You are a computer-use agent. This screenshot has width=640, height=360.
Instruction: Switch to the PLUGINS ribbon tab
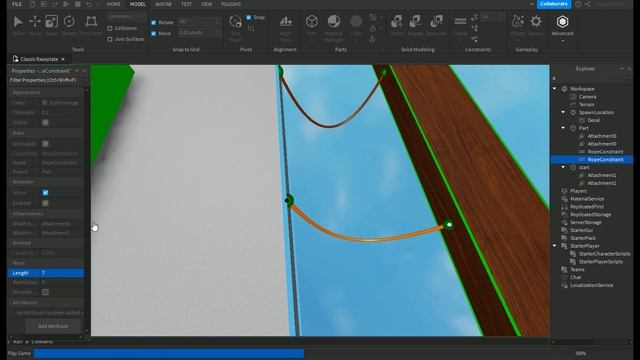point(231,4)
